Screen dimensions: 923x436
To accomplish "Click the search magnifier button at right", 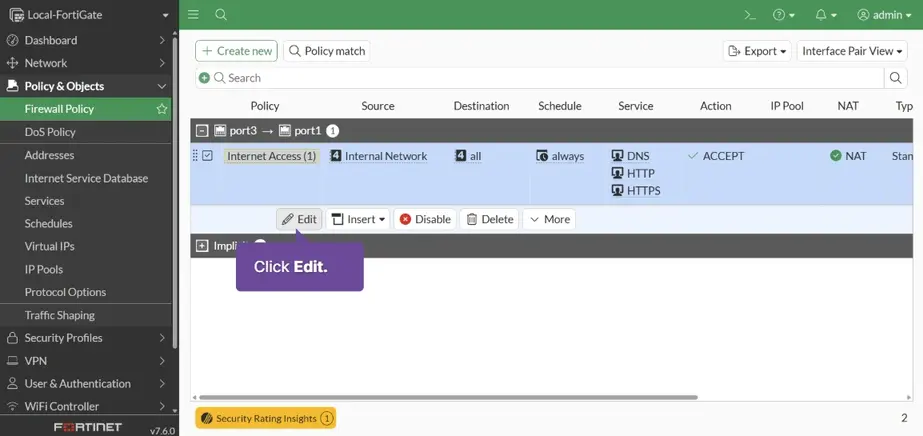I will point(895,78).
